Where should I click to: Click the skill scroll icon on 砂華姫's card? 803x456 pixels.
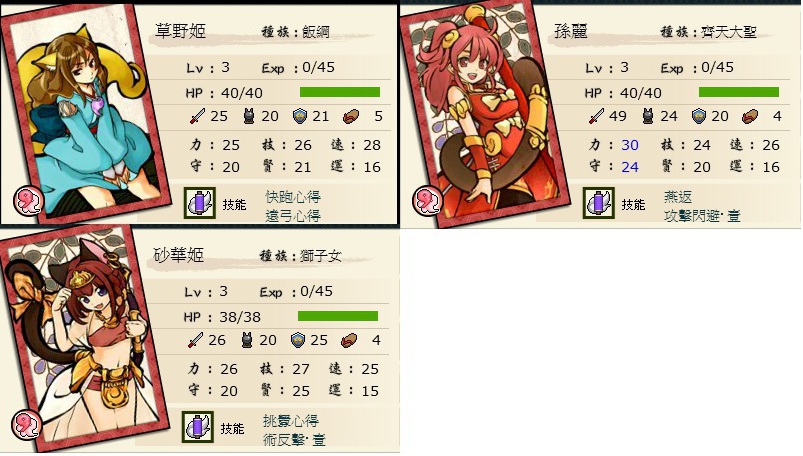(x=197, y=426)
